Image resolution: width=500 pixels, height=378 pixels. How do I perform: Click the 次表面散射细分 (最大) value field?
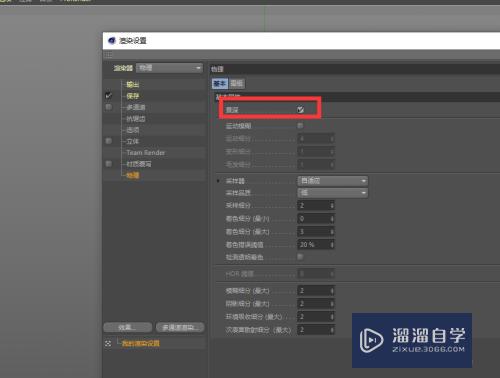(x=316, y=330)
